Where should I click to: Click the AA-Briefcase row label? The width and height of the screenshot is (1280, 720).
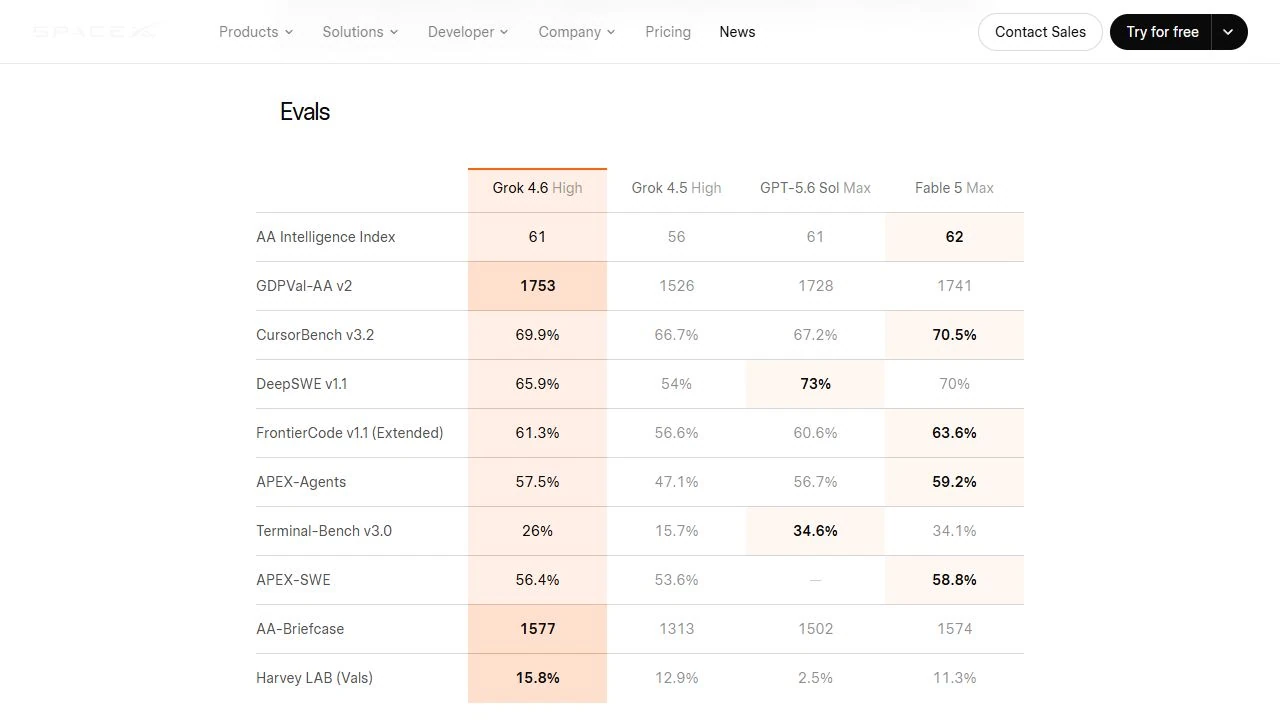click(300, 629)
